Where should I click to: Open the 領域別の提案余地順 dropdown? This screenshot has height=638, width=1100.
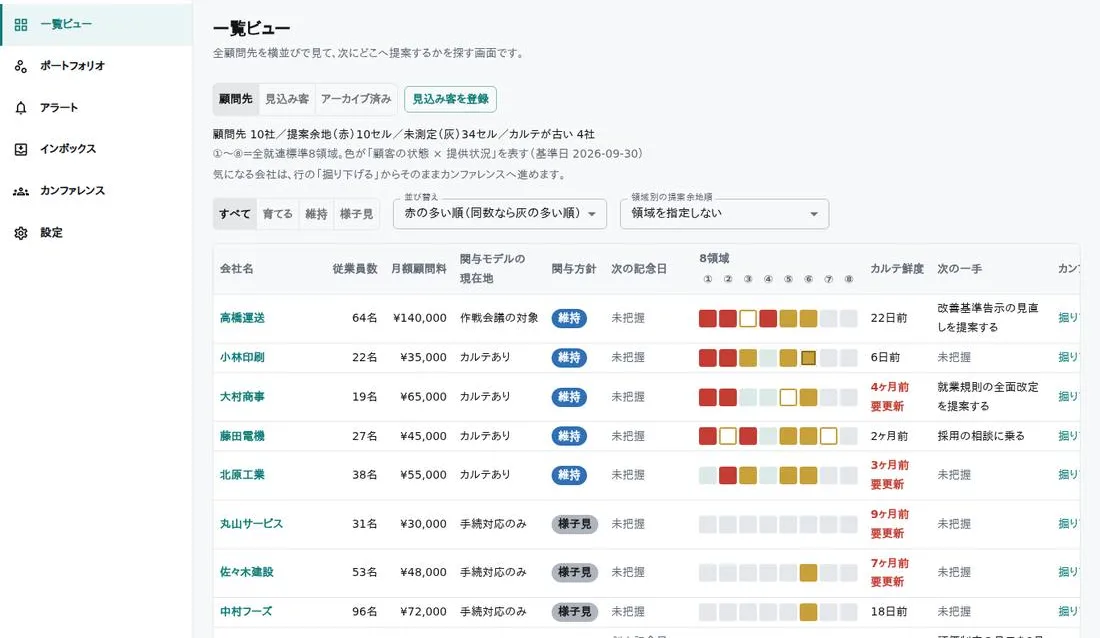click(x=724, y=213)
